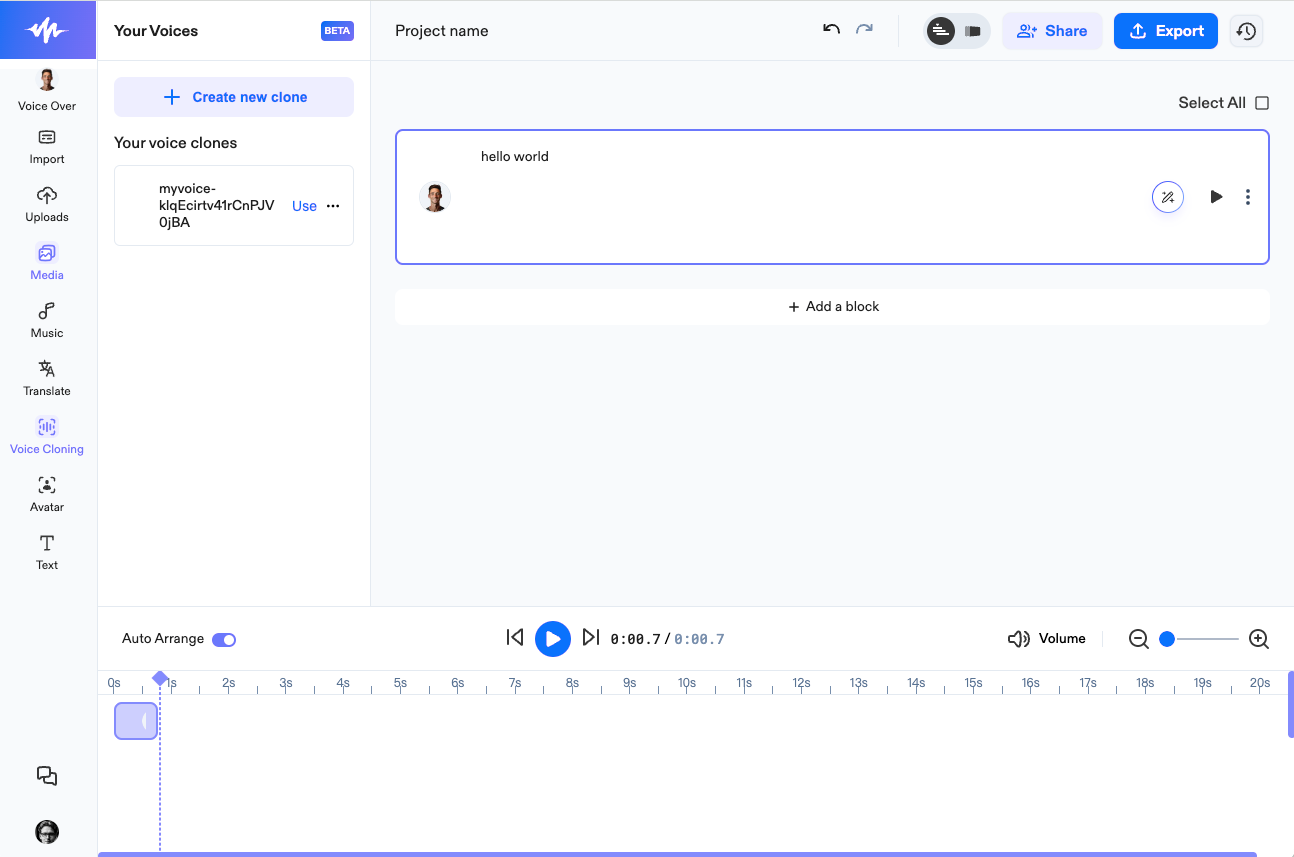Viewport: 1294px width, 857px height.
Task: Switch to the Media tab
Action: coord(47,262)
